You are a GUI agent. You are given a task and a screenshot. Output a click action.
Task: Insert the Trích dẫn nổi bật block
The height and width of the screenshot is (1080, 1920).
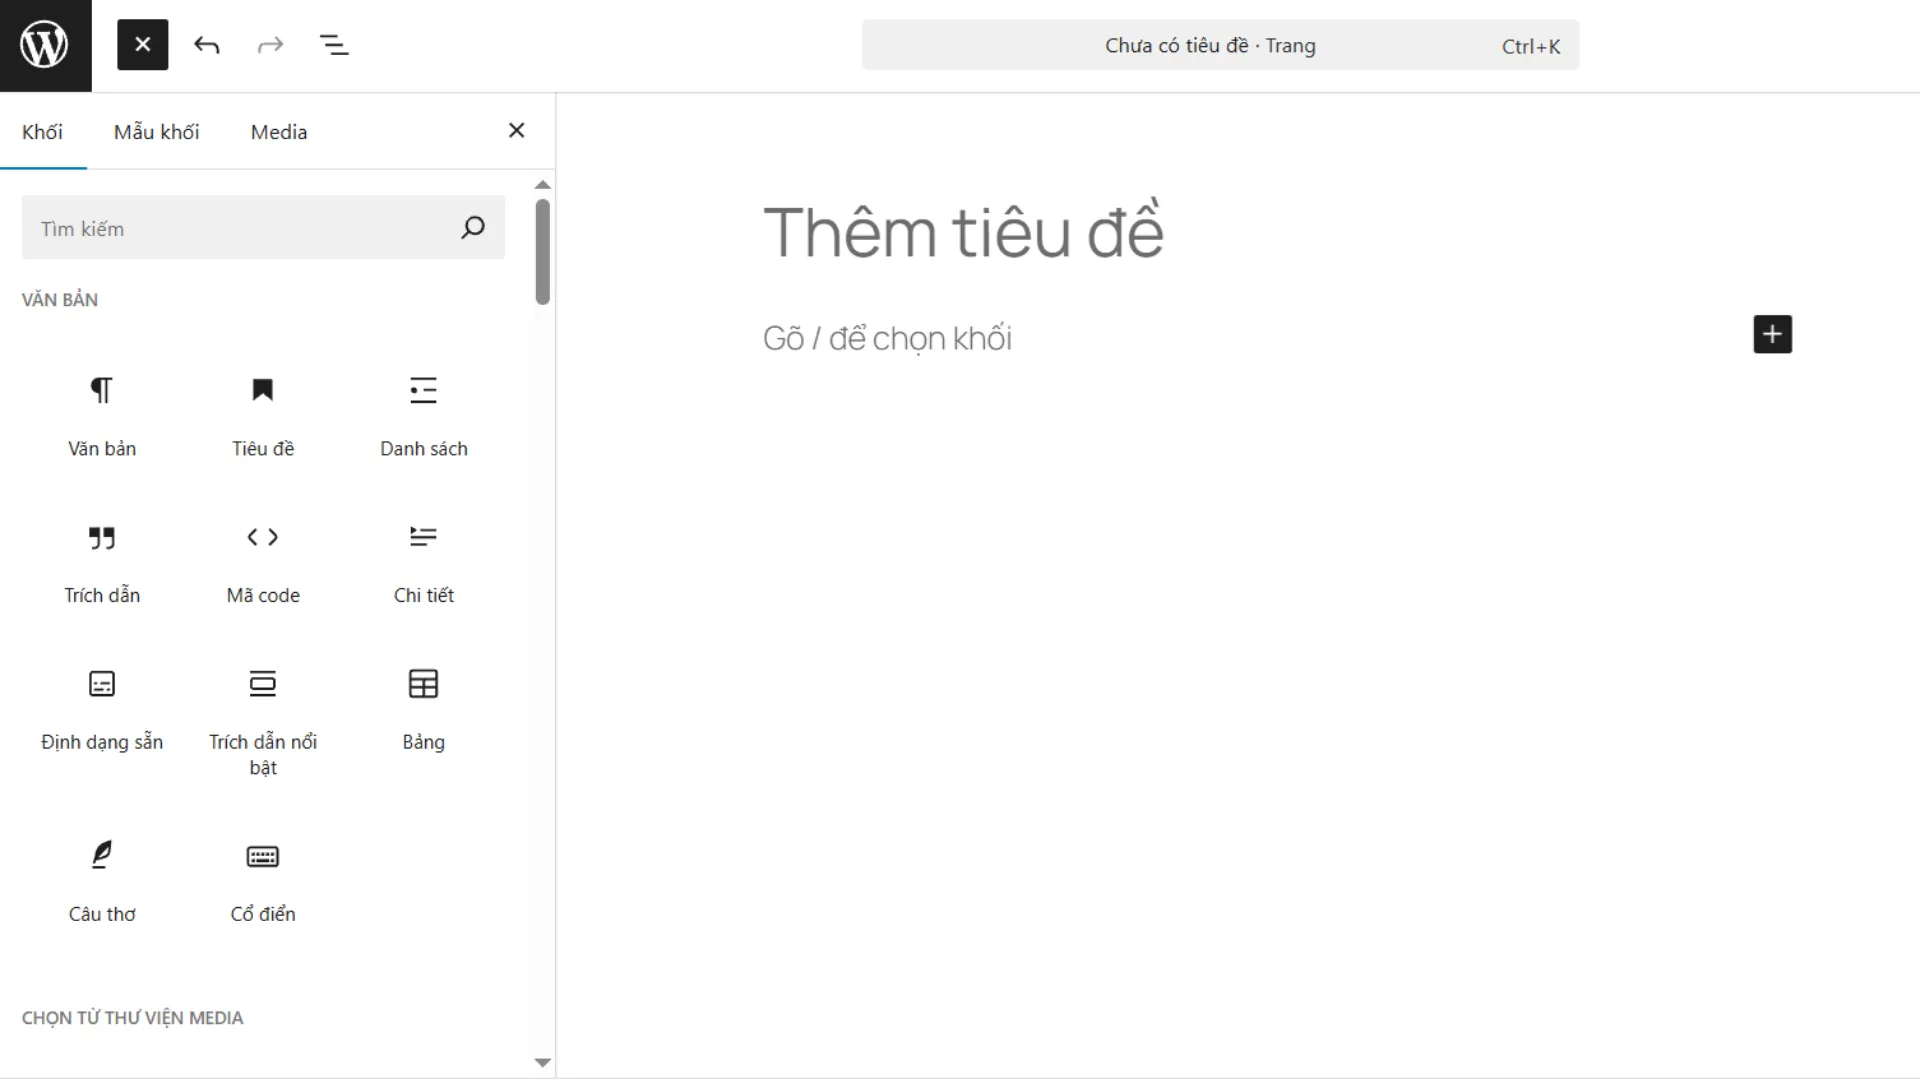[263, 722]
